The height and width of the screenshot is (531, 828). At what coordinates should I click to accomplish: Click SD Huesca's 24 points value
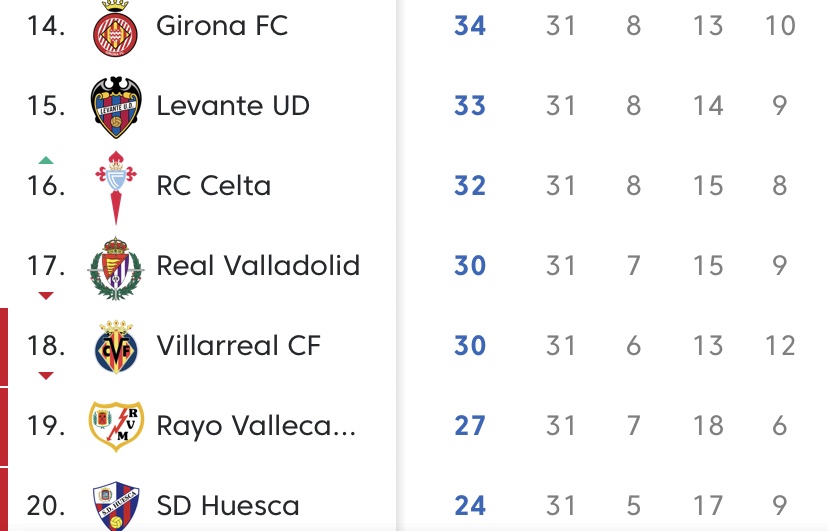pos(470,506)
